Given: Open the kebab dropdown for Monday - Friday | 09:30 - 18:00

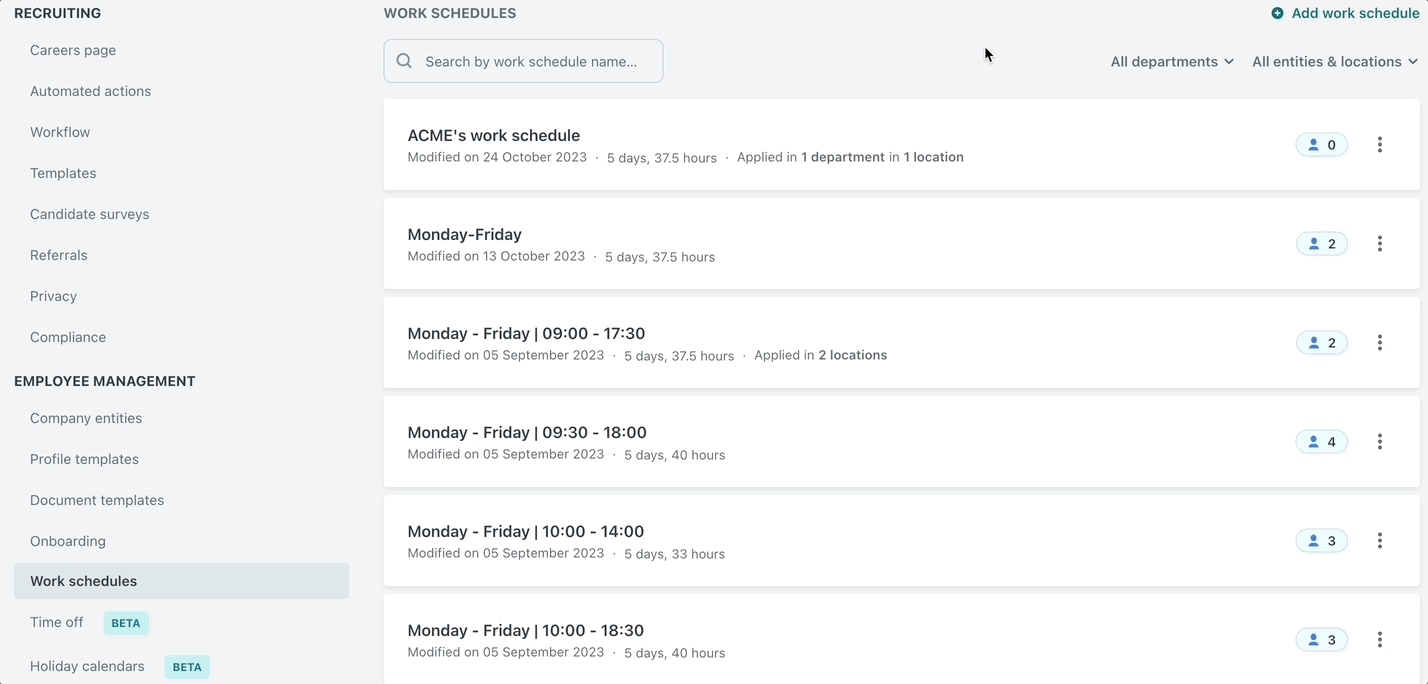Looking at the screenshot, I should (1380, 441).
